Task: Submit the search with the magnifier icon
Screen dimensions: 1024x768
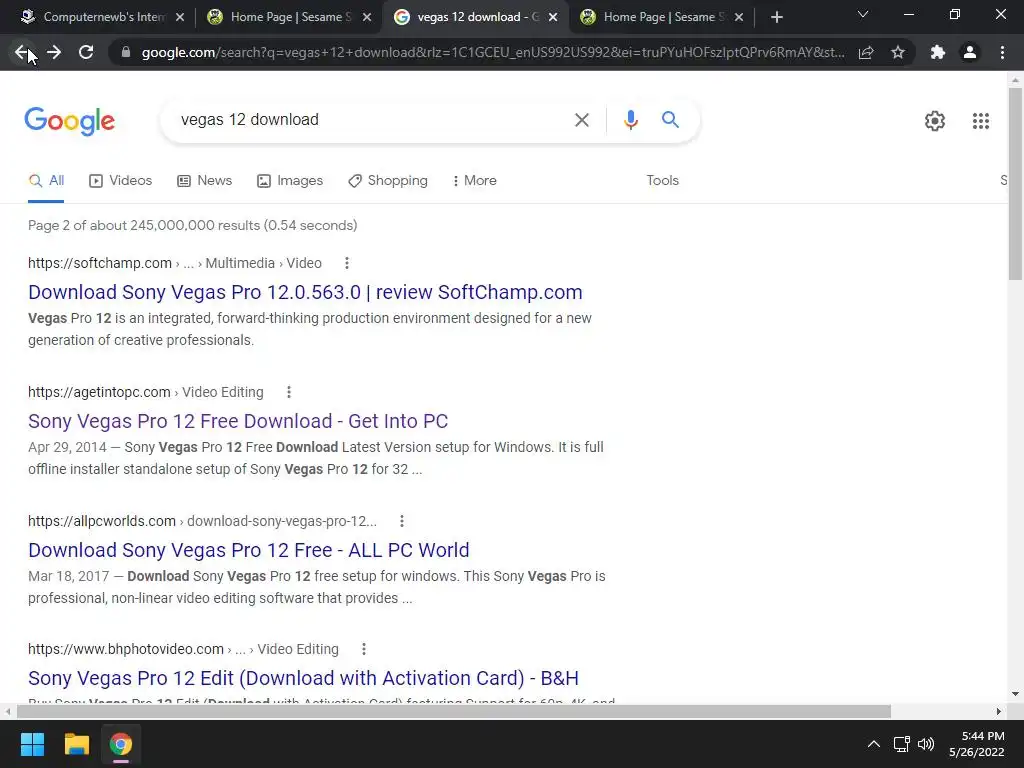Action: 670,120
